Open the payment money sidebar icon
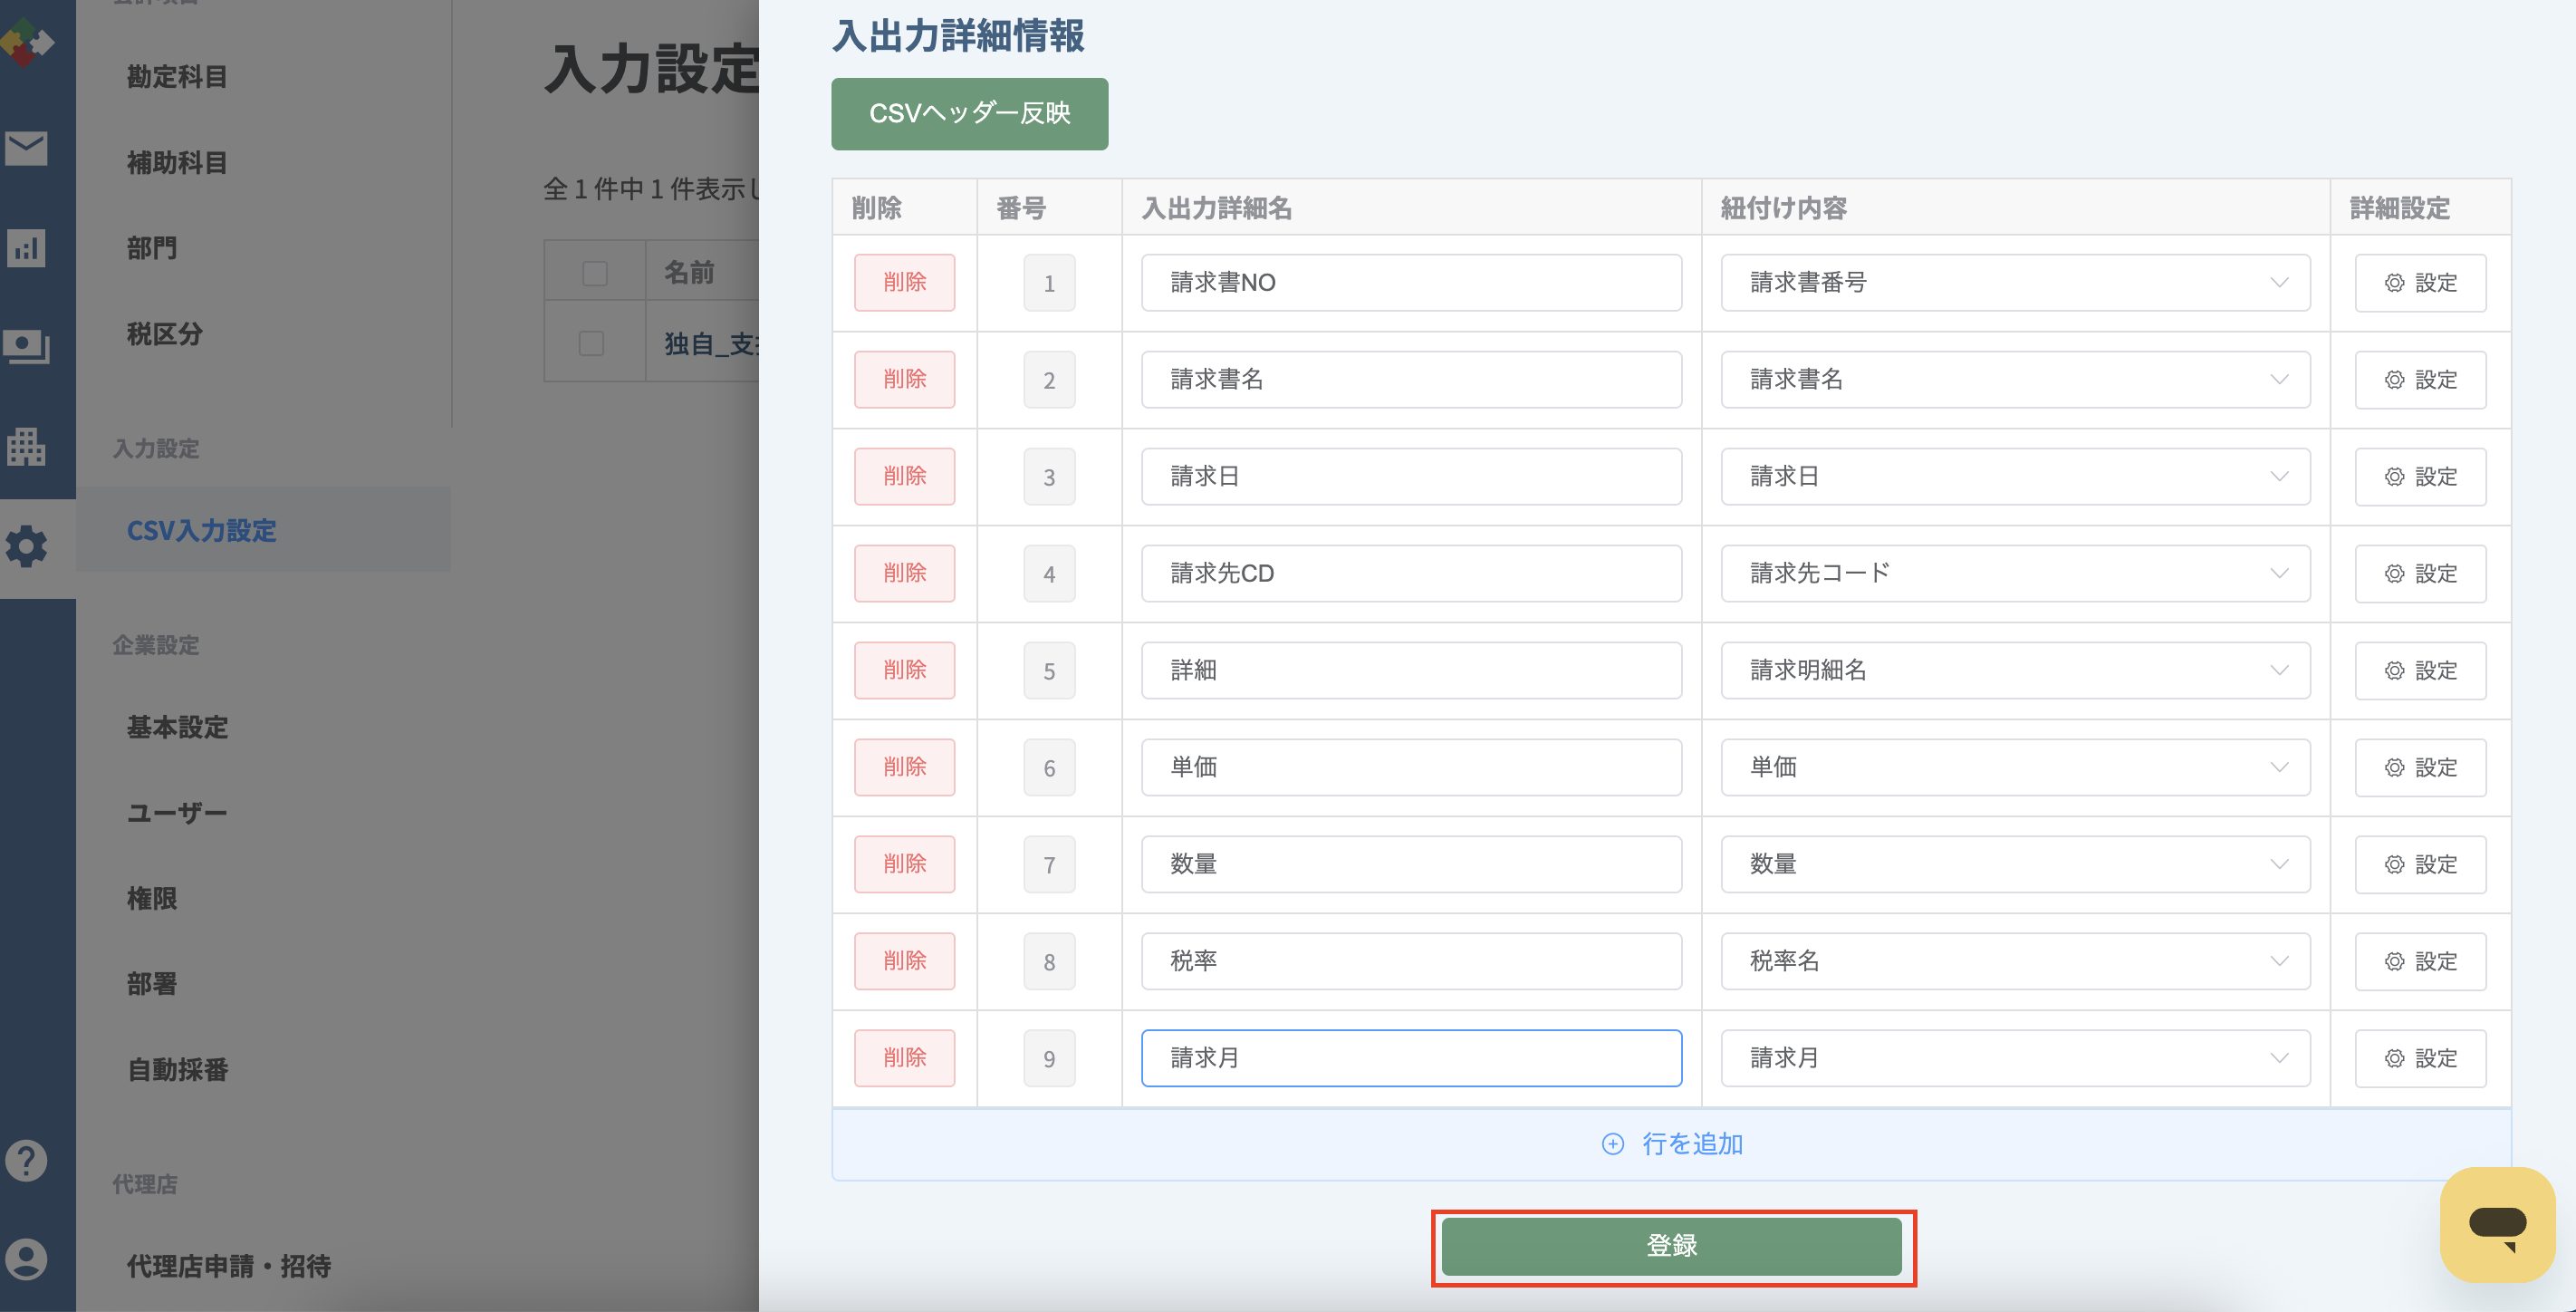The height and width of the screenshot is (1312, 2576). coord(26,347)
